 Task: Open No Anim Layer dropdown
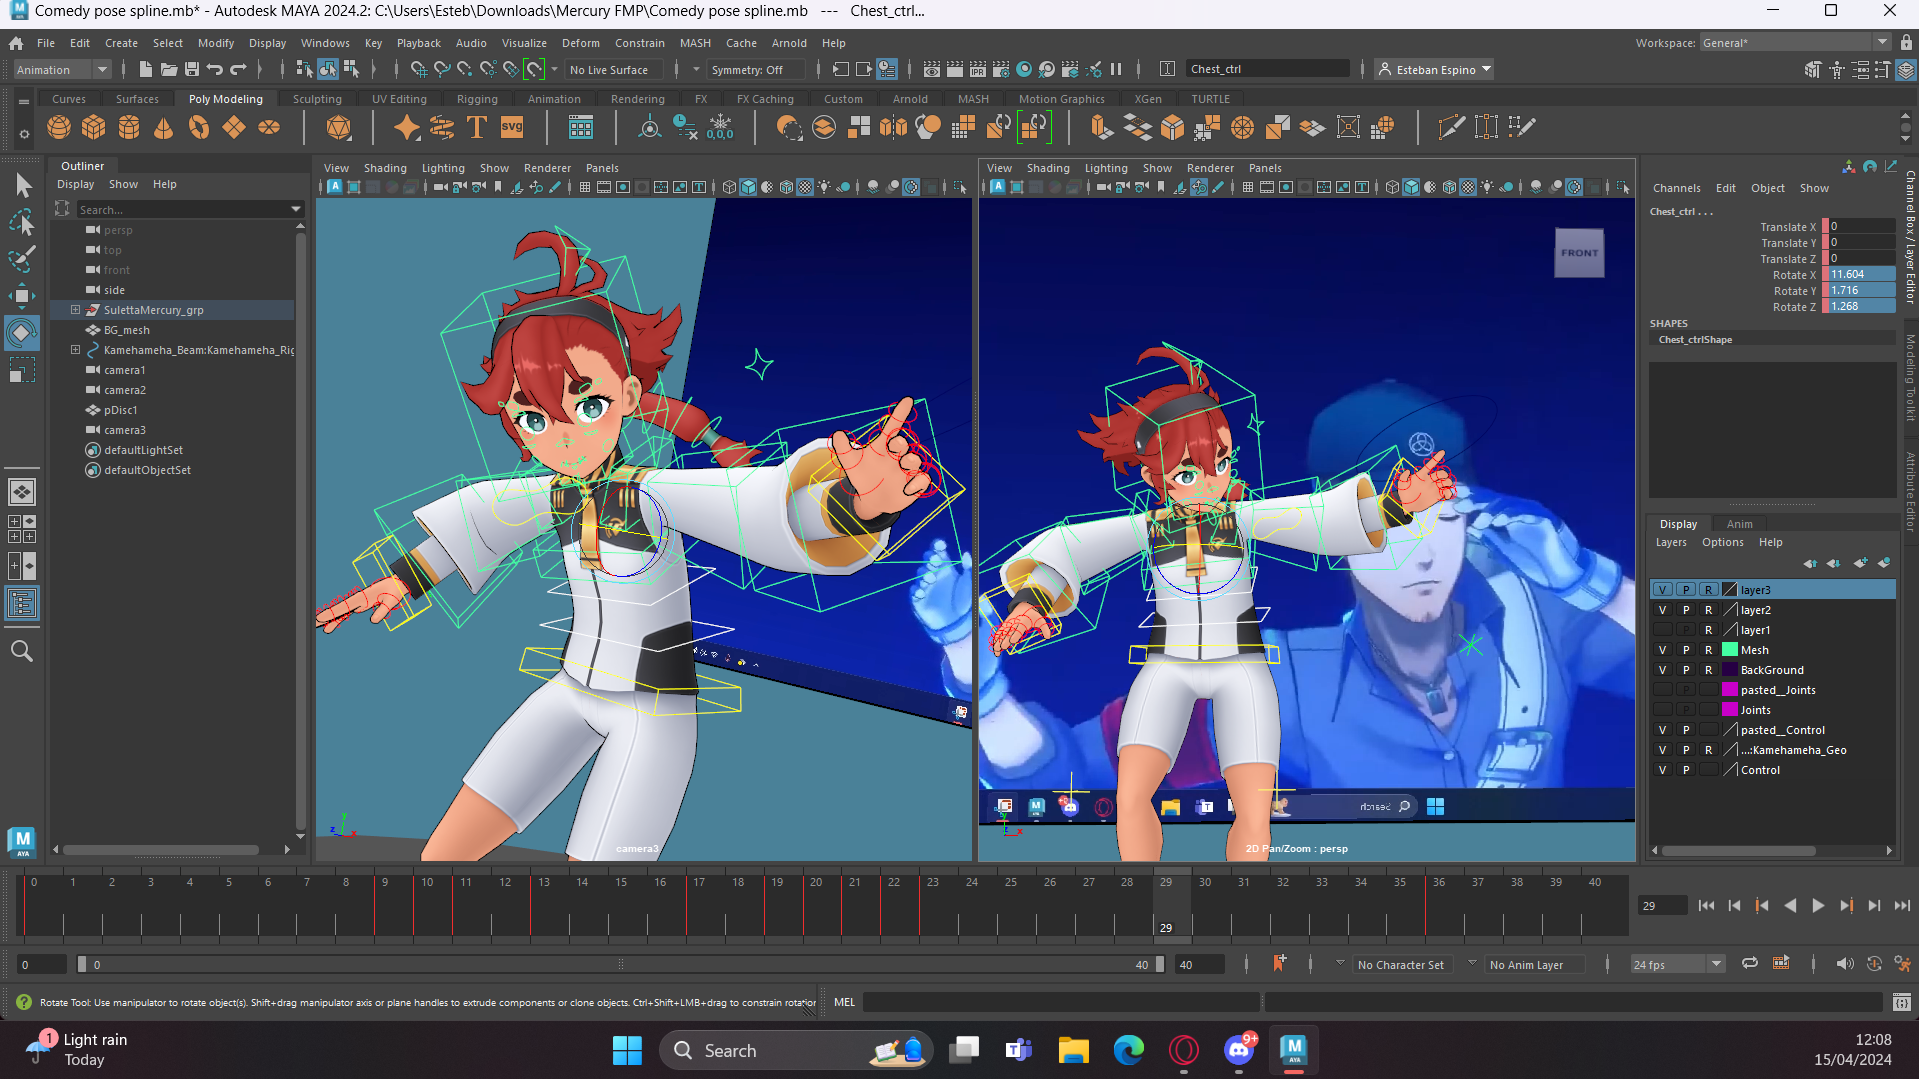coord(1535,964)
